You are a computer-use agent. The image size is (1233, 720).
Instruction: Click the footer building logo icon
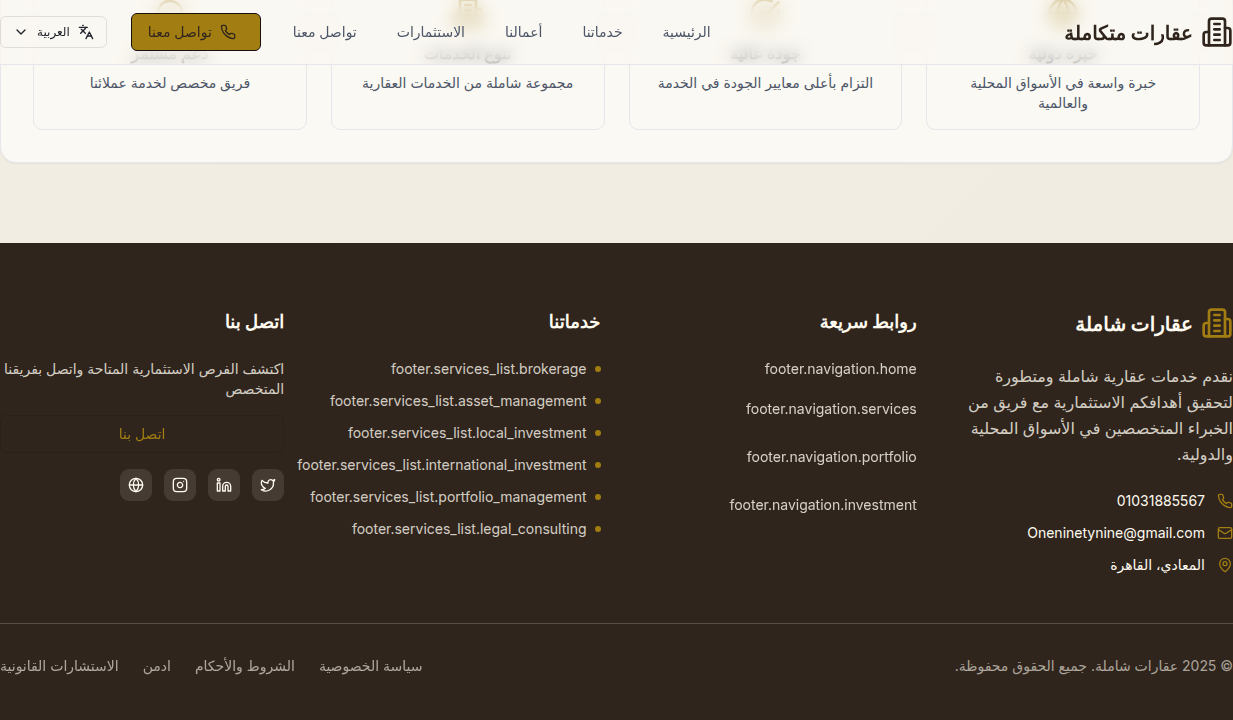pyautogui.click(x=1216, y=323)
